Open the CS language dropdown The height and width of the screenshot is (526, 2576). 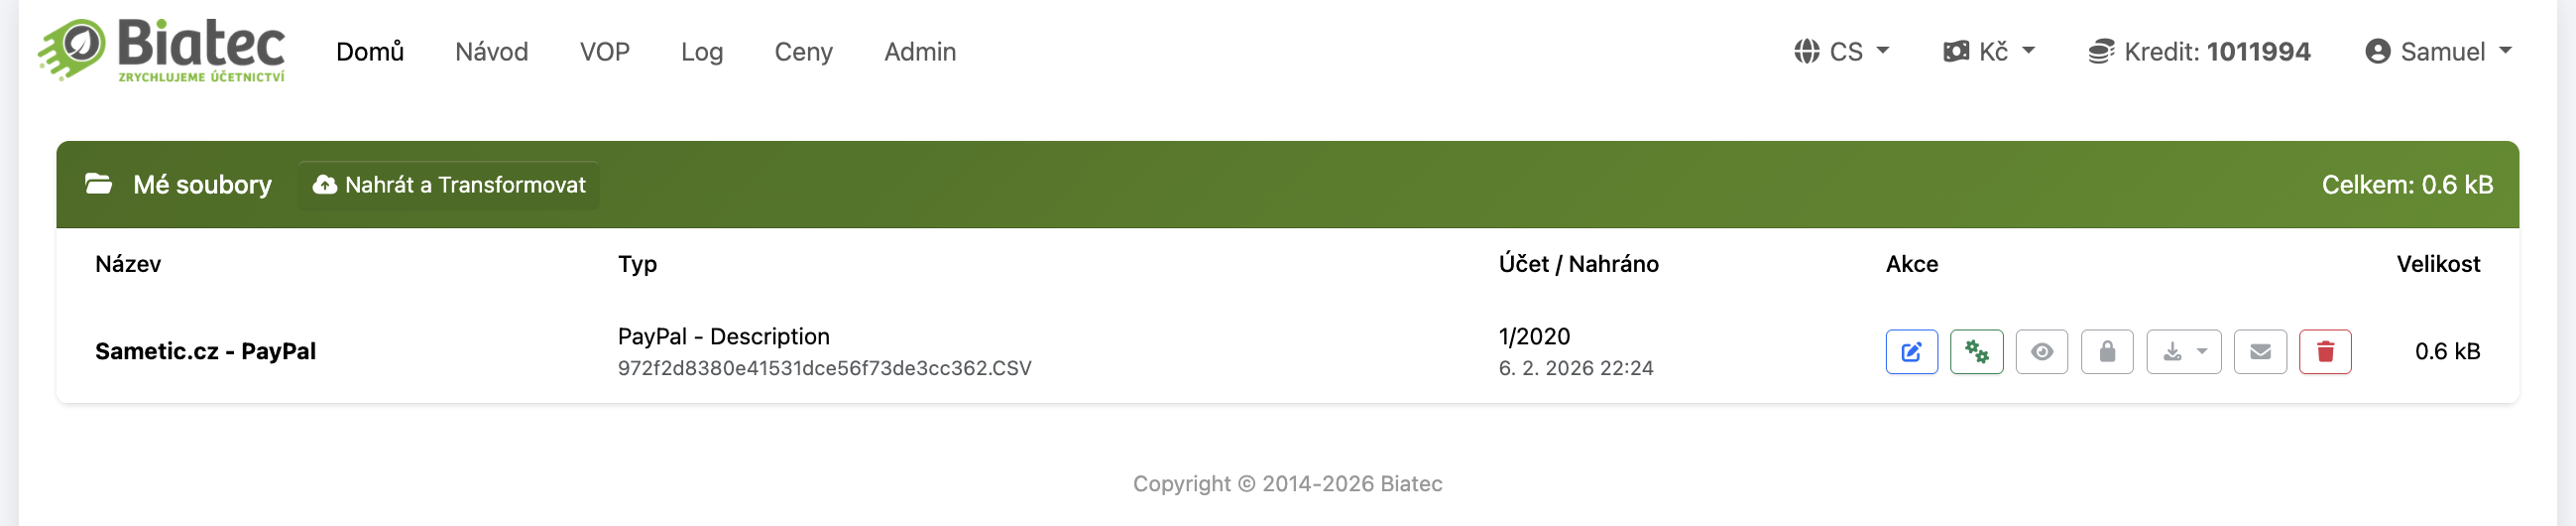point(1840,51)
